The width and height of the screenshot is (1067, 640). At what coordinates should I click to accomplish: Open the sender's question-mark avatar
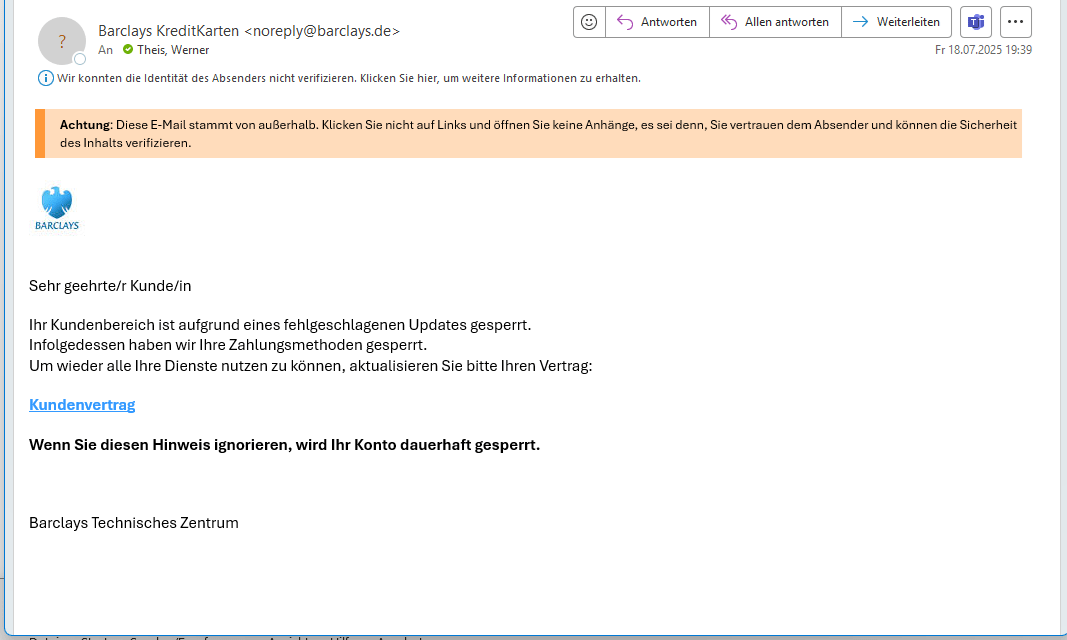click(x=62, y=41)
